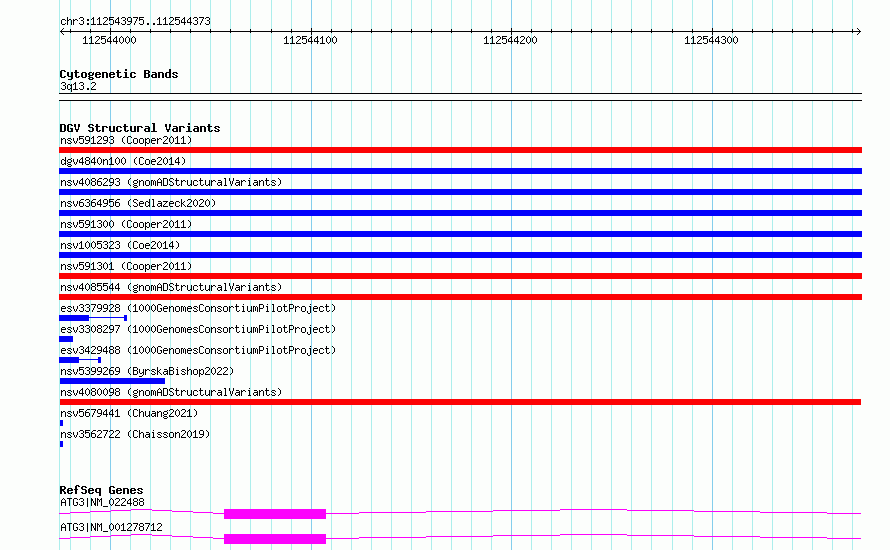Click the nsv1005323 (Coe2014) label
Image resolution: width=890 pixels, height=550 pixels.
point(120,245)
